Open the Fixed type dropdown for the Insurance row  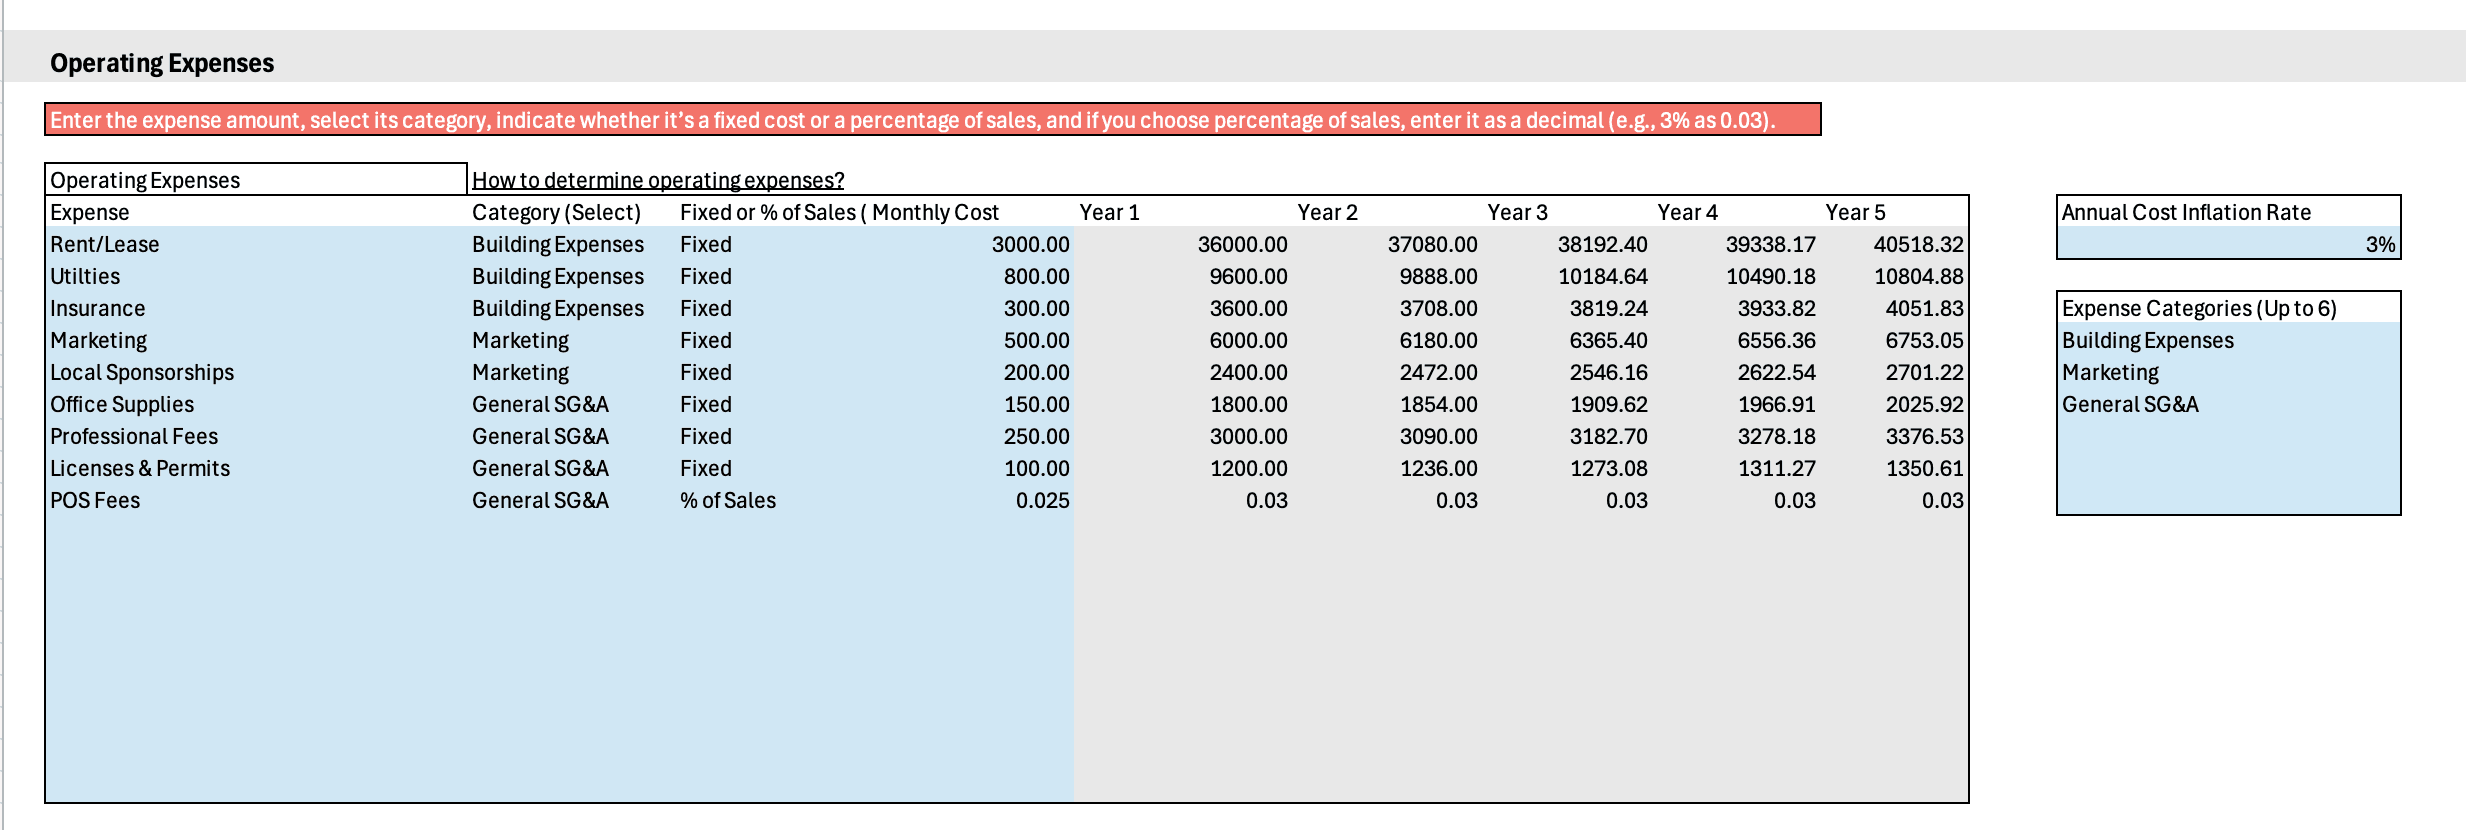coord(706,308)
